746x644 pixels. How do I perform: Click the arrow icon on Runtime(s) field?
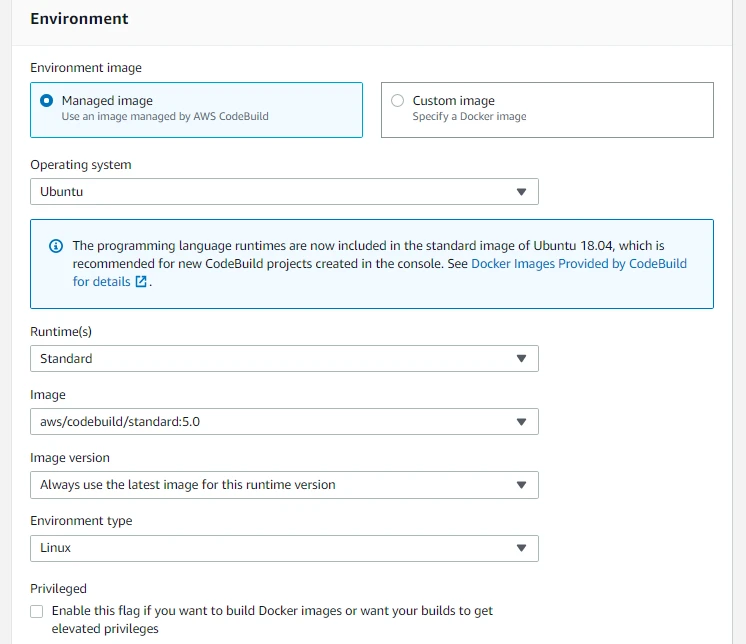tap(521, 359)
